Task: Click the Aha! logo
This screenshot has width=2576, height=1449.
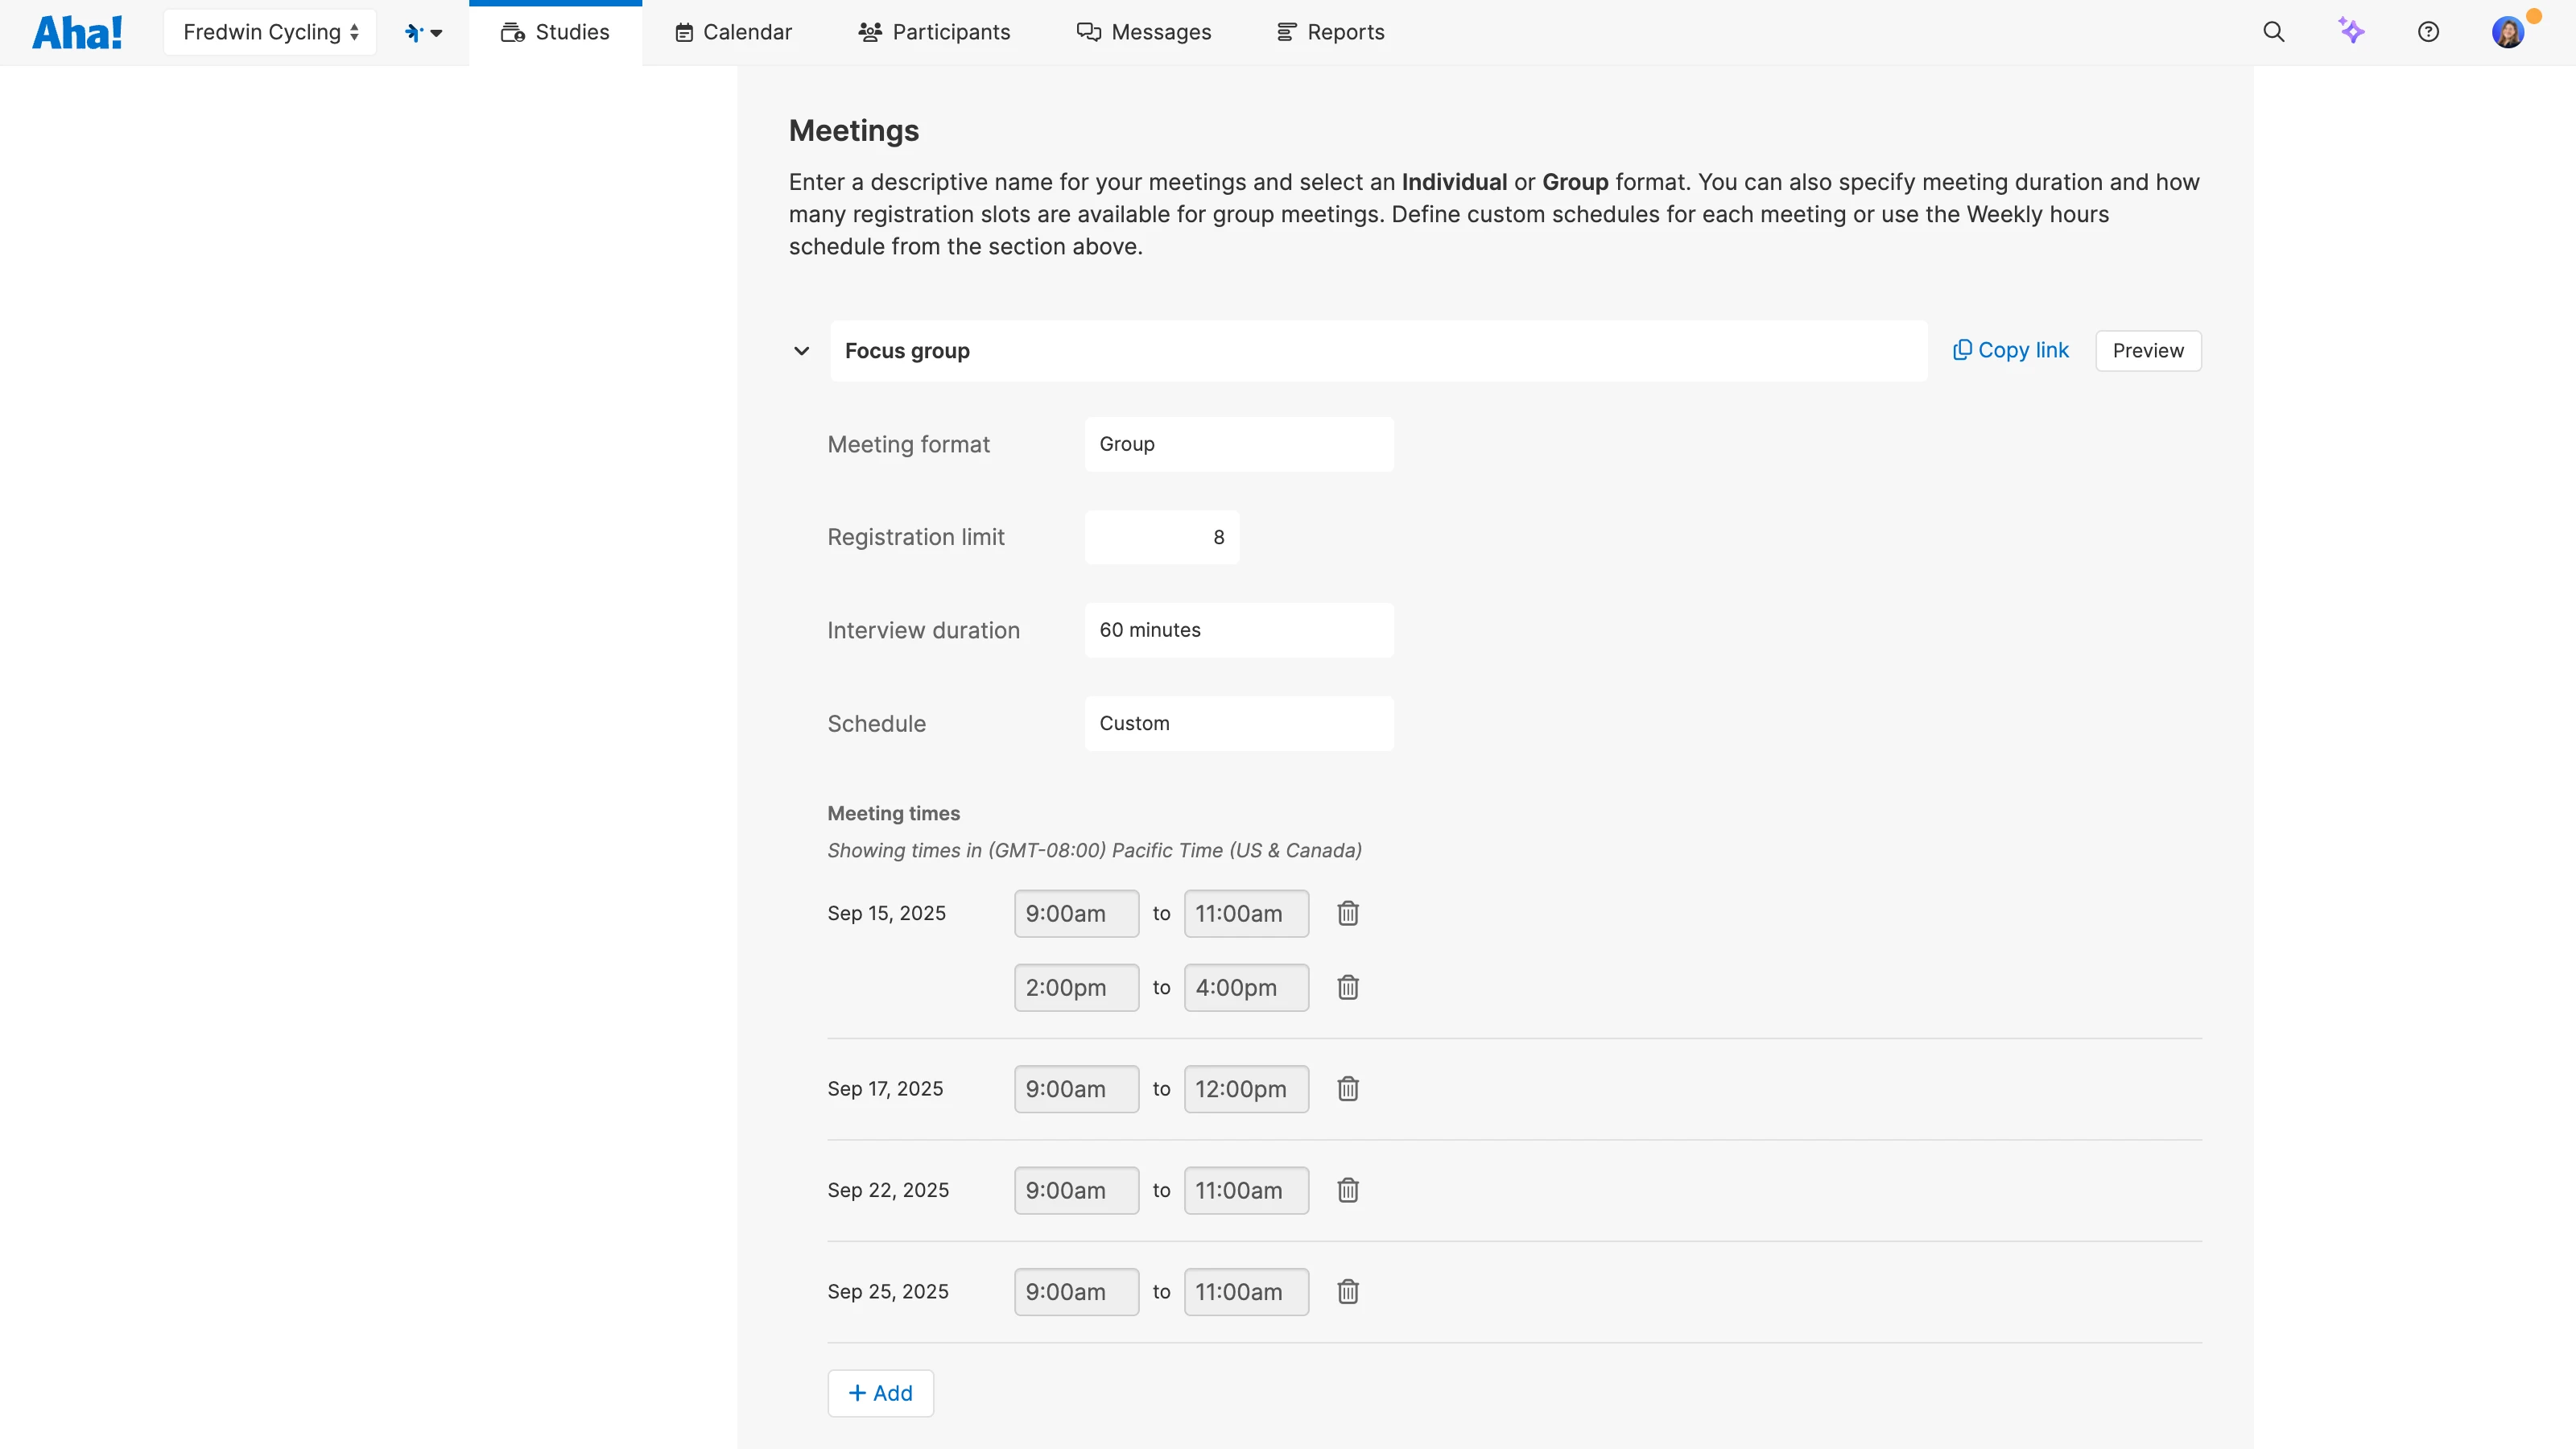Action: point(77,32)
